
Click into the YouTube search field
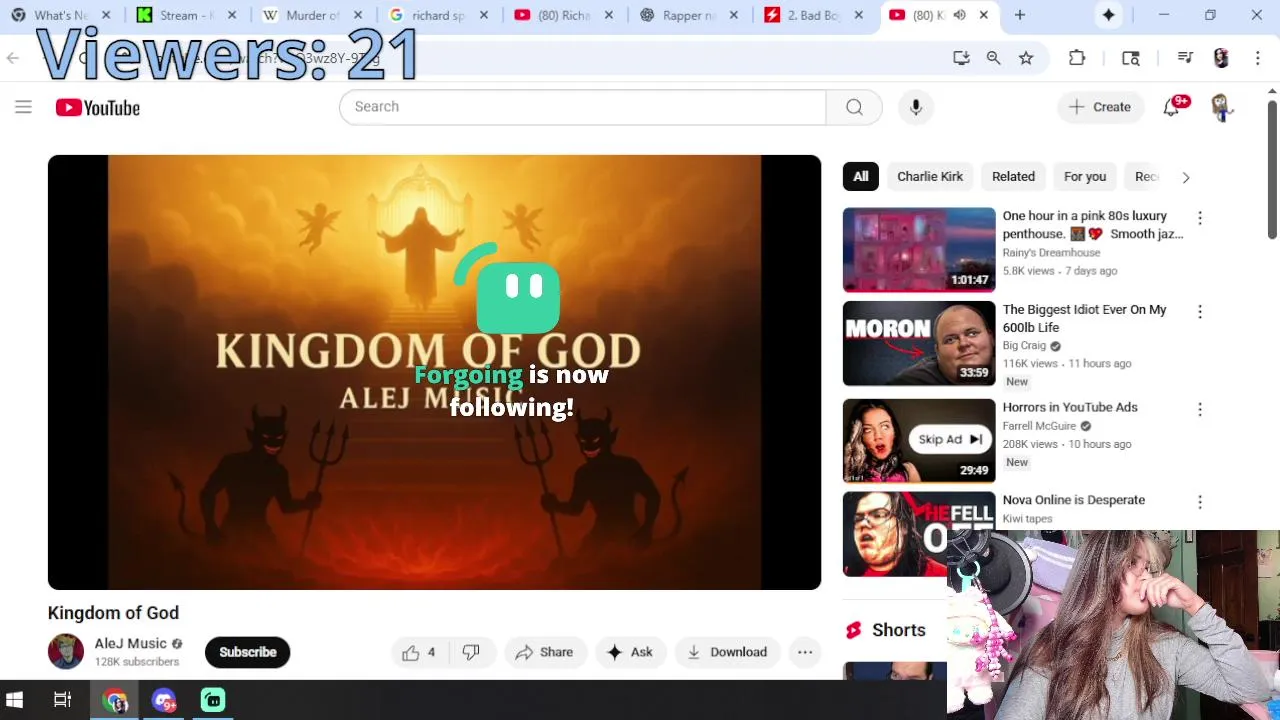pyautogui.click(x=583, y=107)
